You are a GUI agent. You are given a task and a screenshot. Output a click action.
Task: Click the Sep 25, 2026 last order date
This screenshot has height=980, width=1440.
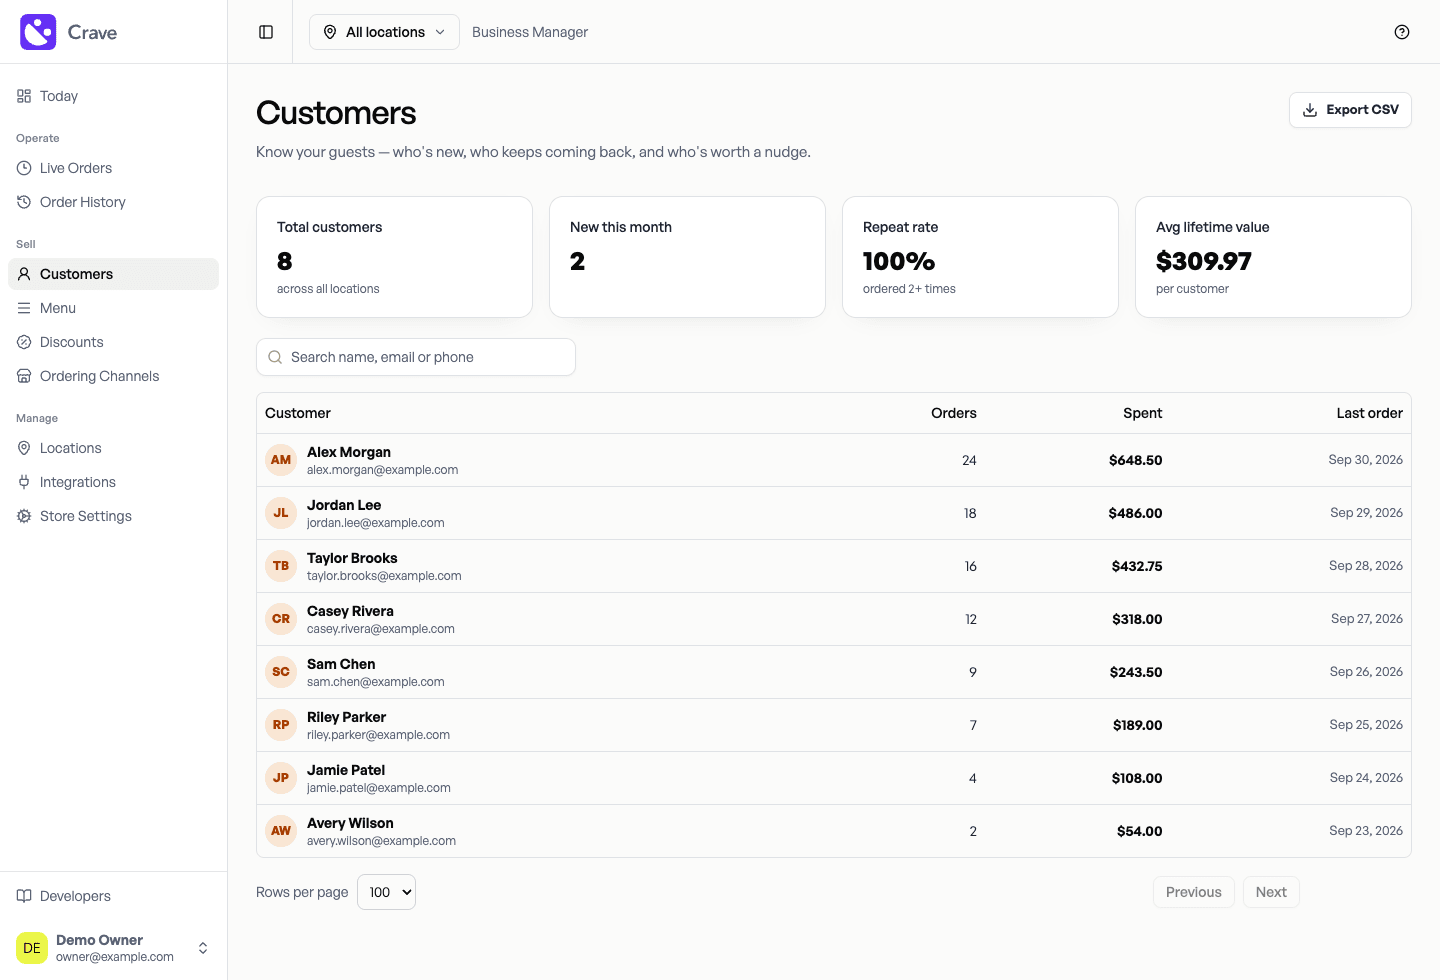click(x=1366, y=725)
